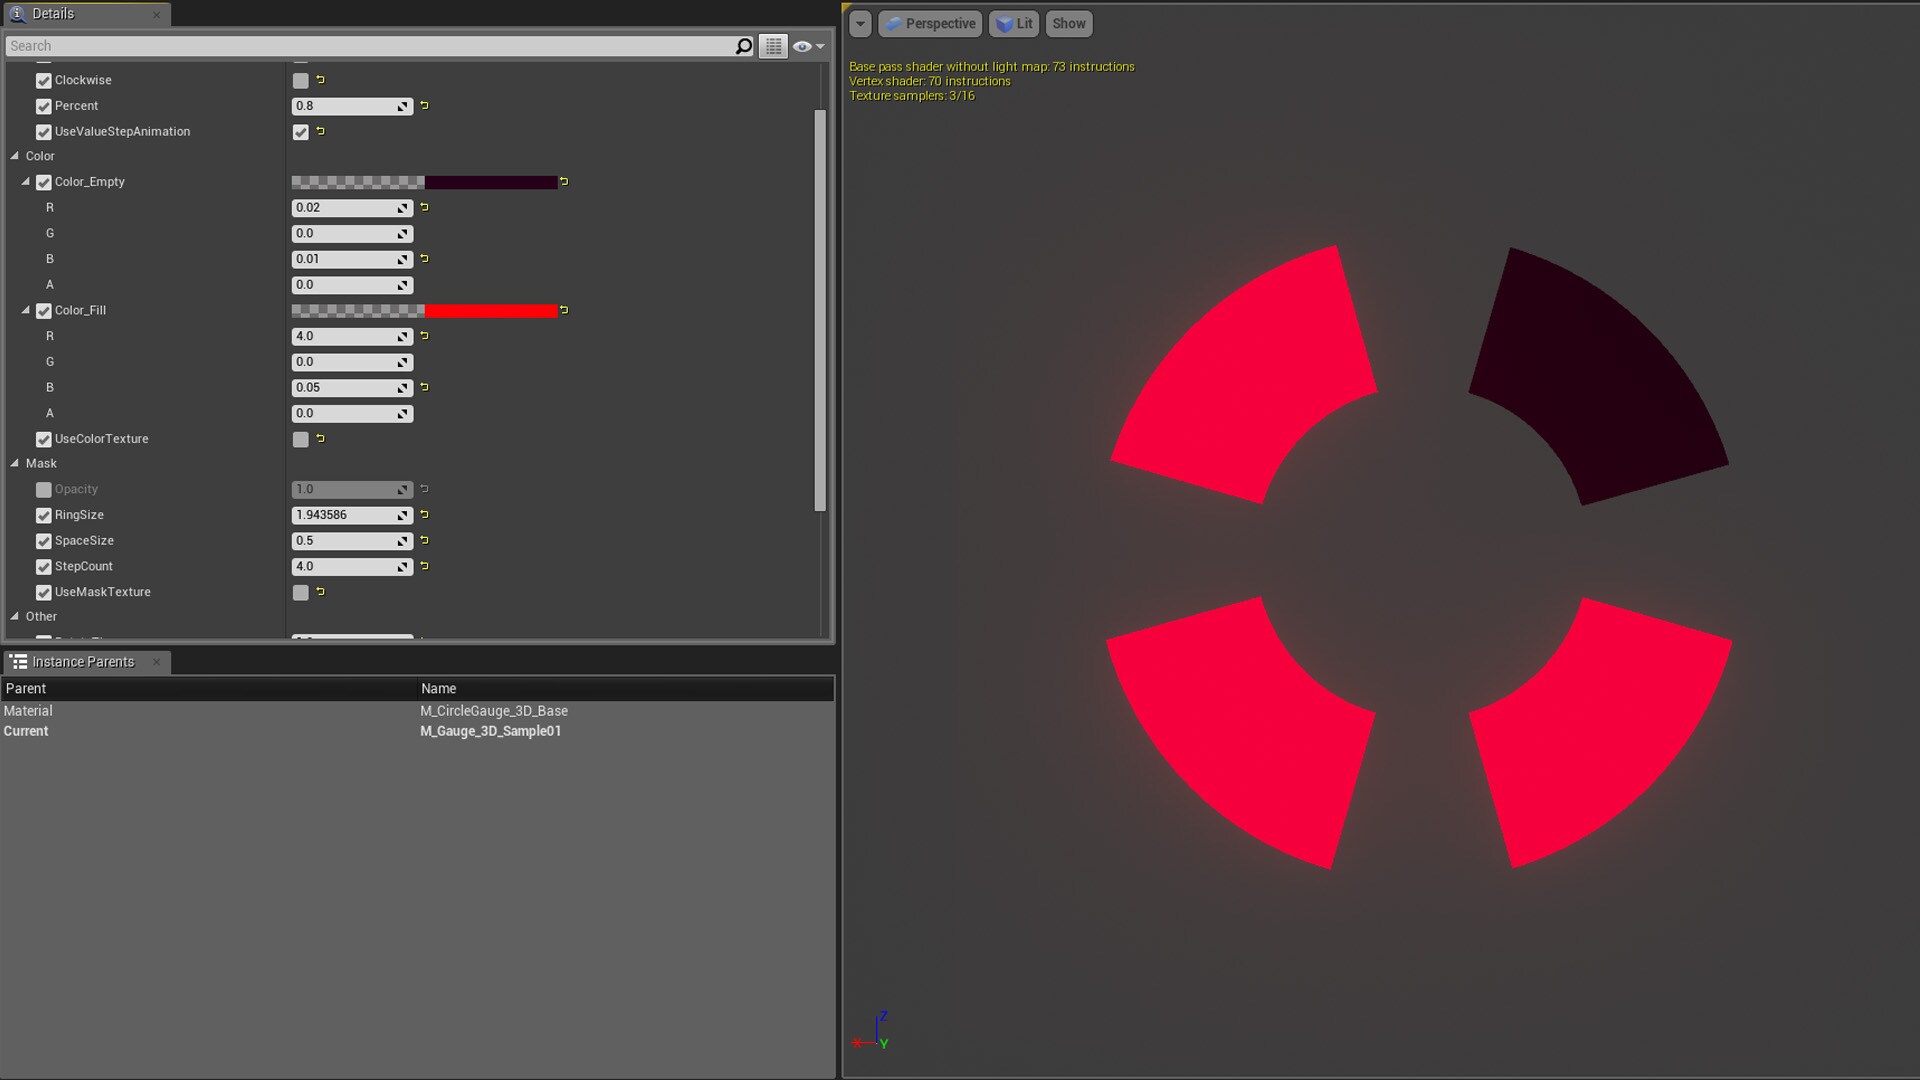Open the Color_Fill red color swatch
This screenshot has height=1080, width=1920.
click(490, 310)
